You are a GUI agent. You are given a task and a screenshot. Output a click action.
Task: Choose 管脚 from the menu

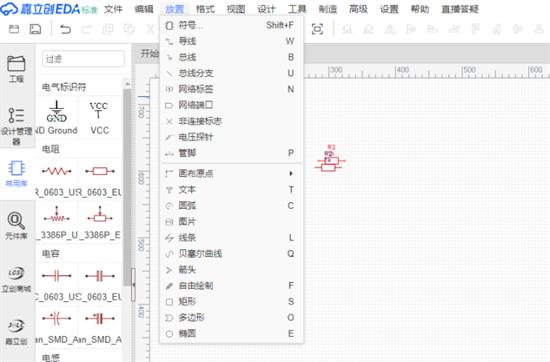232,153
